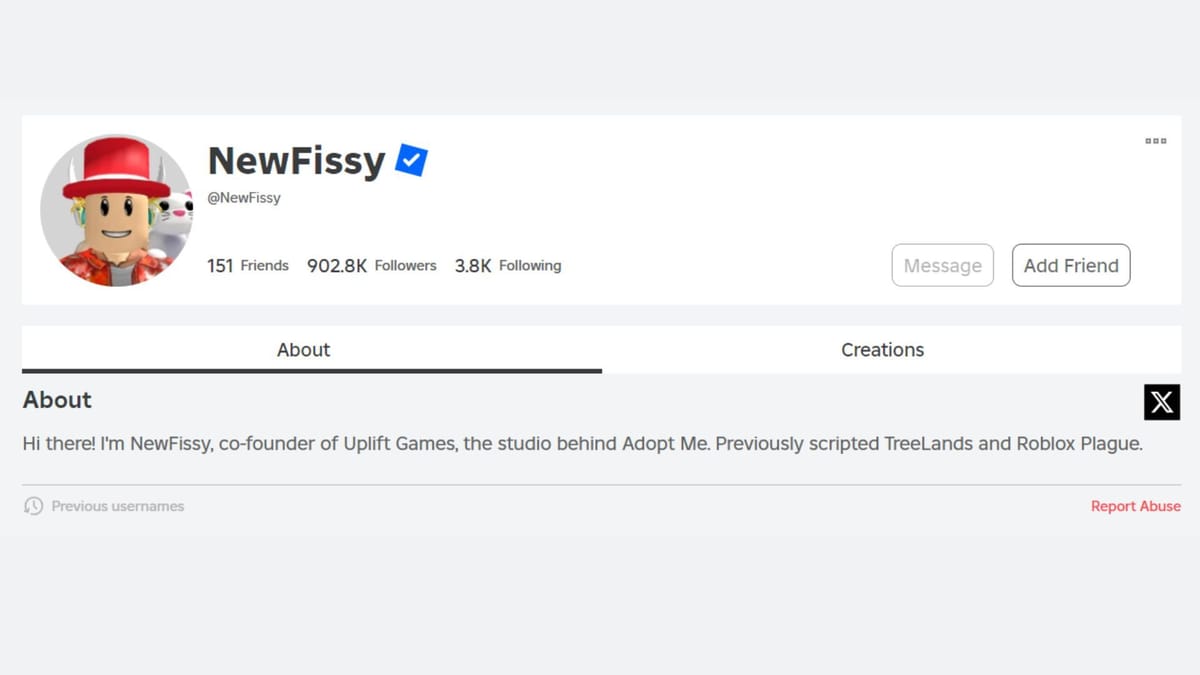This screenshot has height=675, width=1200.
Task: Open the three-dot more options menu
Action: click(x=1155, y=141)
